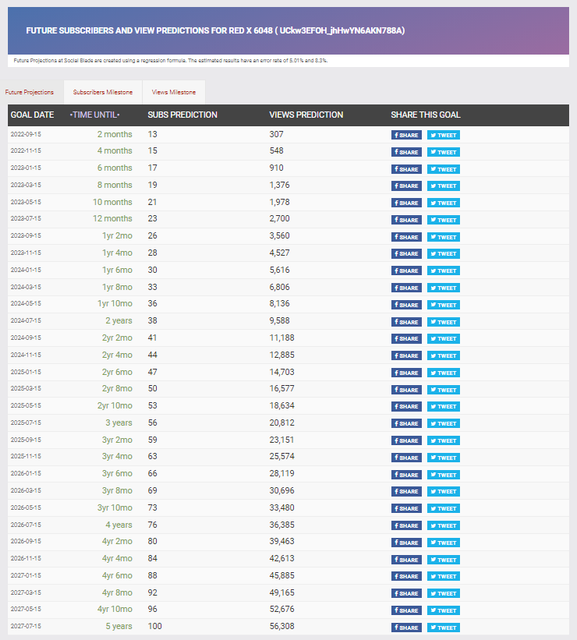
Task: Share the 2yr 4mo goal on Facebook
Action: coord(406,356)
